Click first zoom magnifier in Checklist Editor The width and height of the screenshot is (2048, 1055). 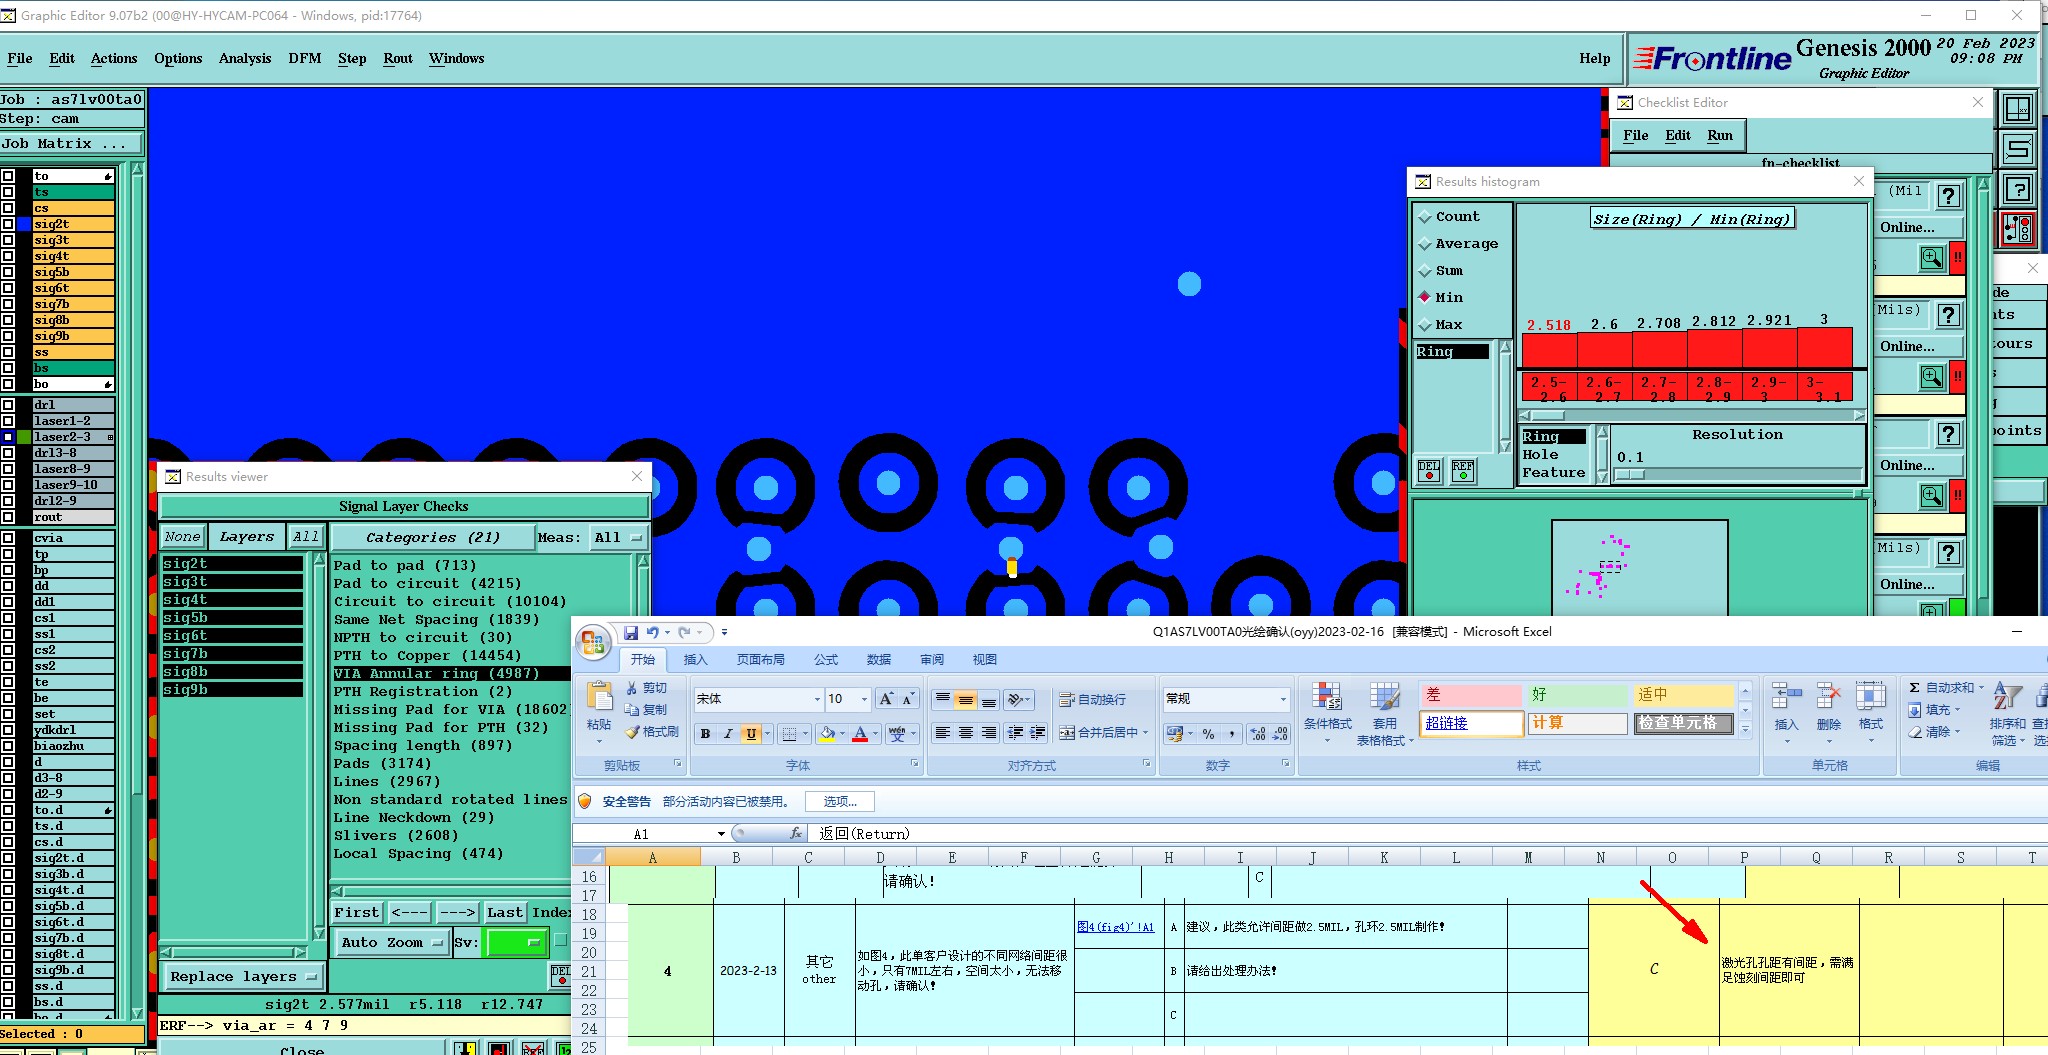[1932, 258]
